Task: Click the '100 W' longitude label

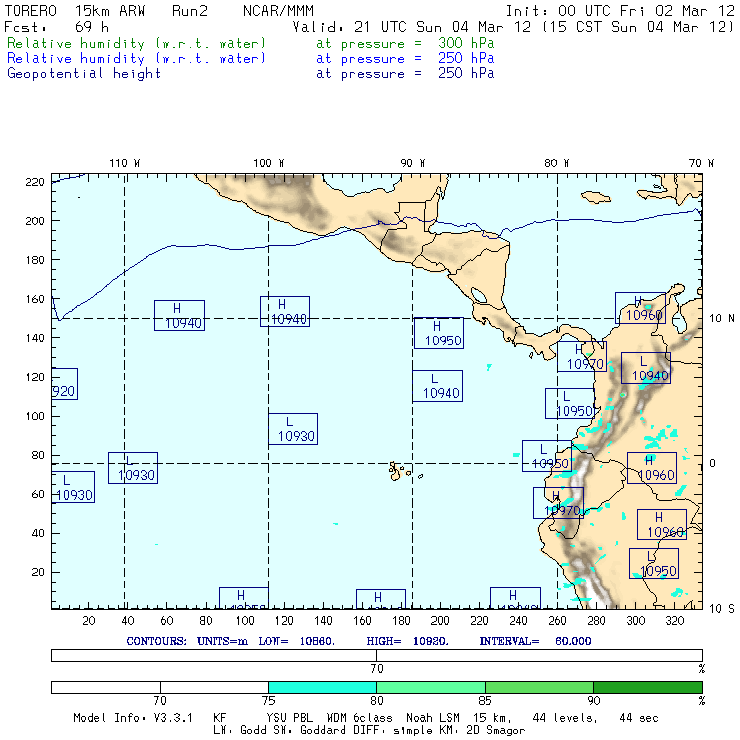Action: [269, 163]
